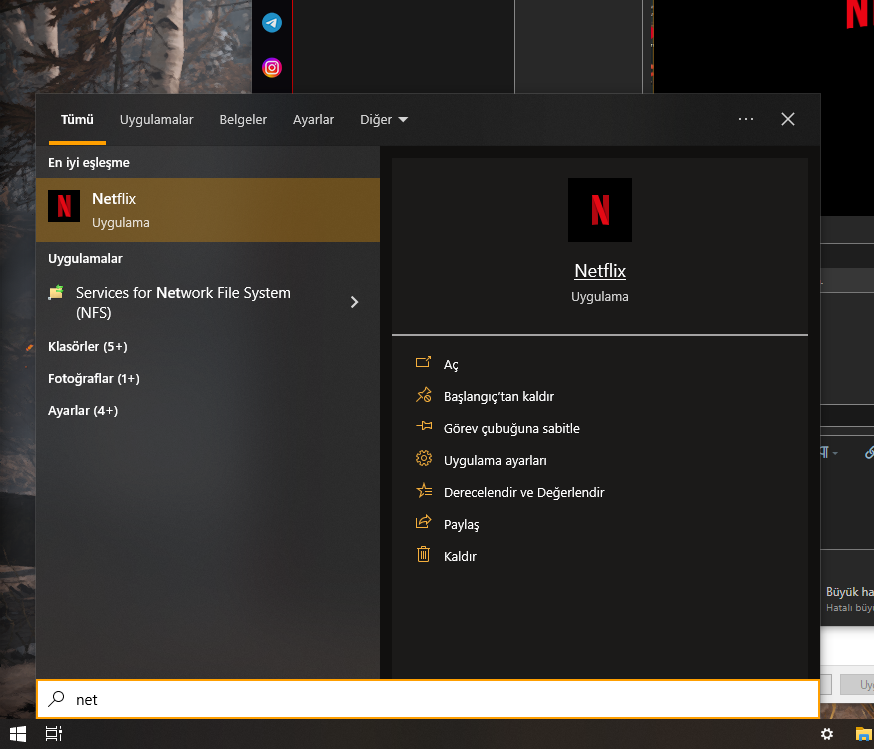This screenshot has width=874, height=749.
Task: Click the star rating icon in action list
Action: (424, 490)
